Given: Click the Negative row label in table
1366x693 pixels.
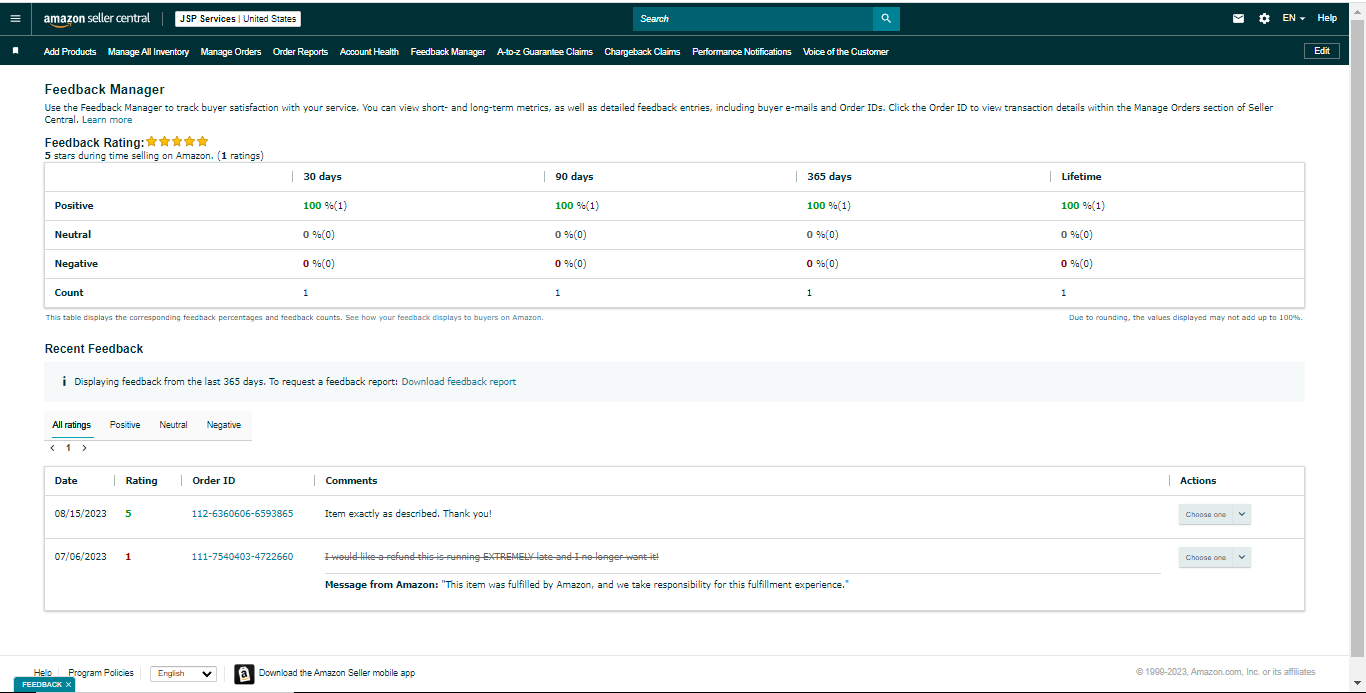Looking at the screenshot, I should coord(76,264).
